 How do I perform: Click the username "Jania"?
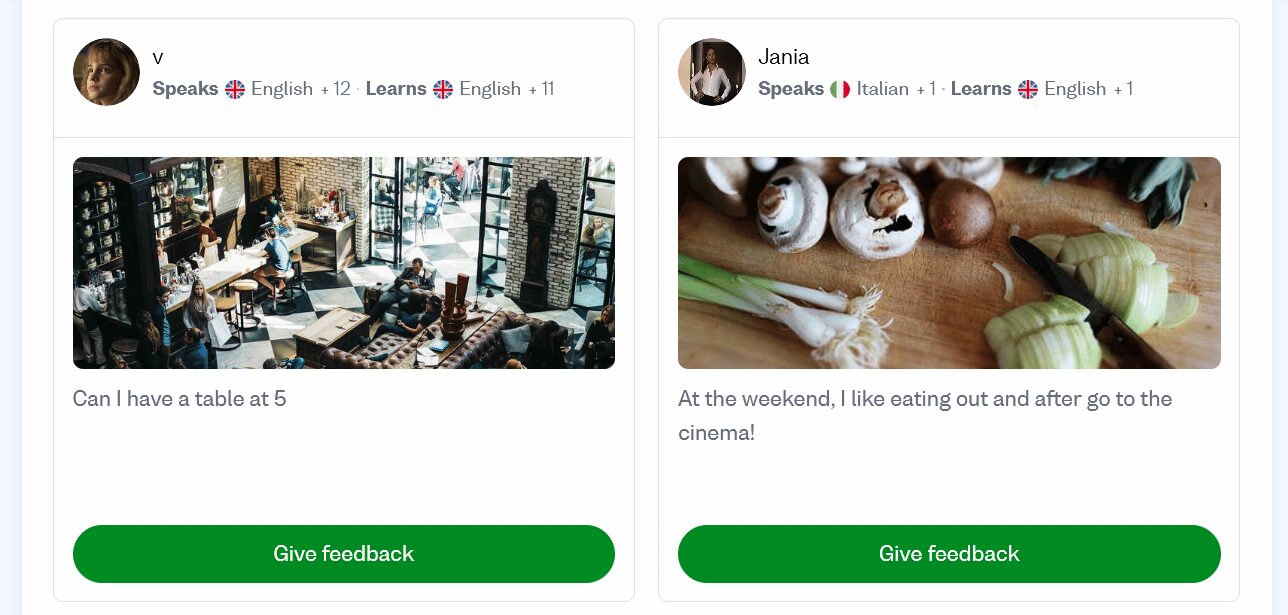click(x=783, y=56)
